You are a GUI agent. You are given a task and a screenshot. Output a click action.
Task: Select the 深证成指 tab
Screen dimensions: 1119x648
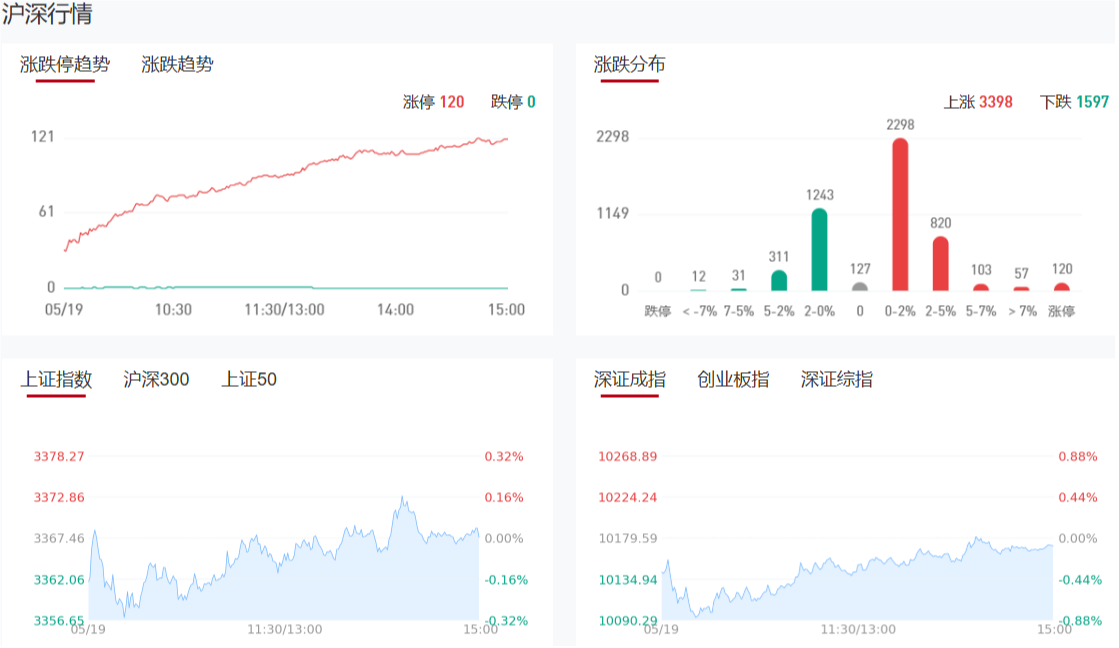coord(629,380)
